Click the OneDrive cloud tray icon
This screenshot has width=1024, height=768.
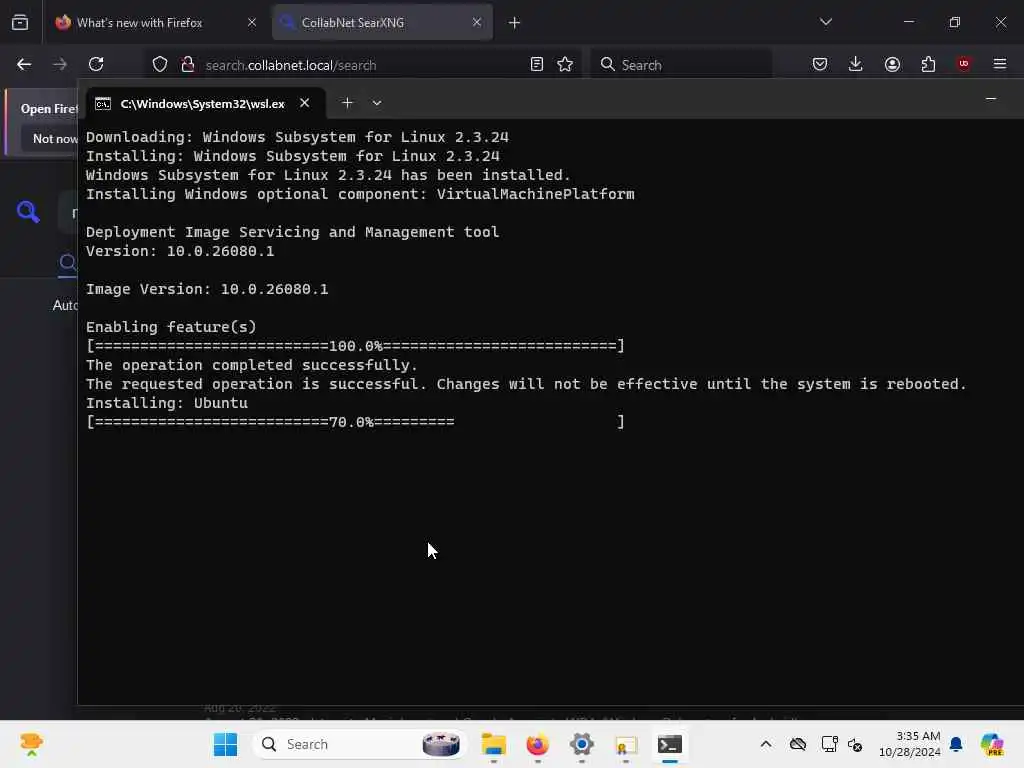(x=797, y=744)
